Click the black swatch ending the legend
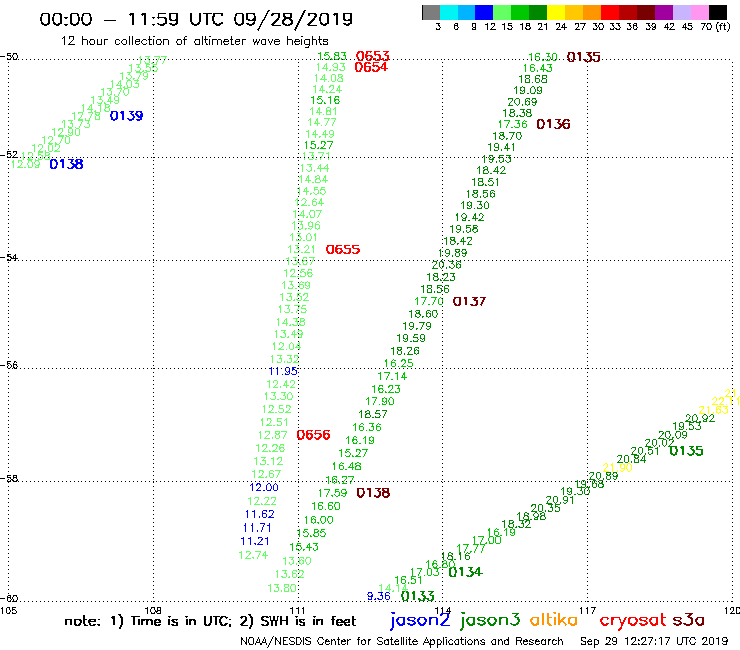This screenshot has height=650, width=740. (x=717, y=12)
